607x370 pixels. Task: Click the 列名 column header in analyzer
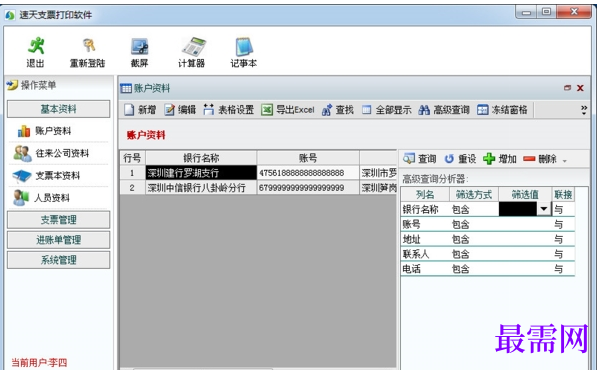pos(425,194)
